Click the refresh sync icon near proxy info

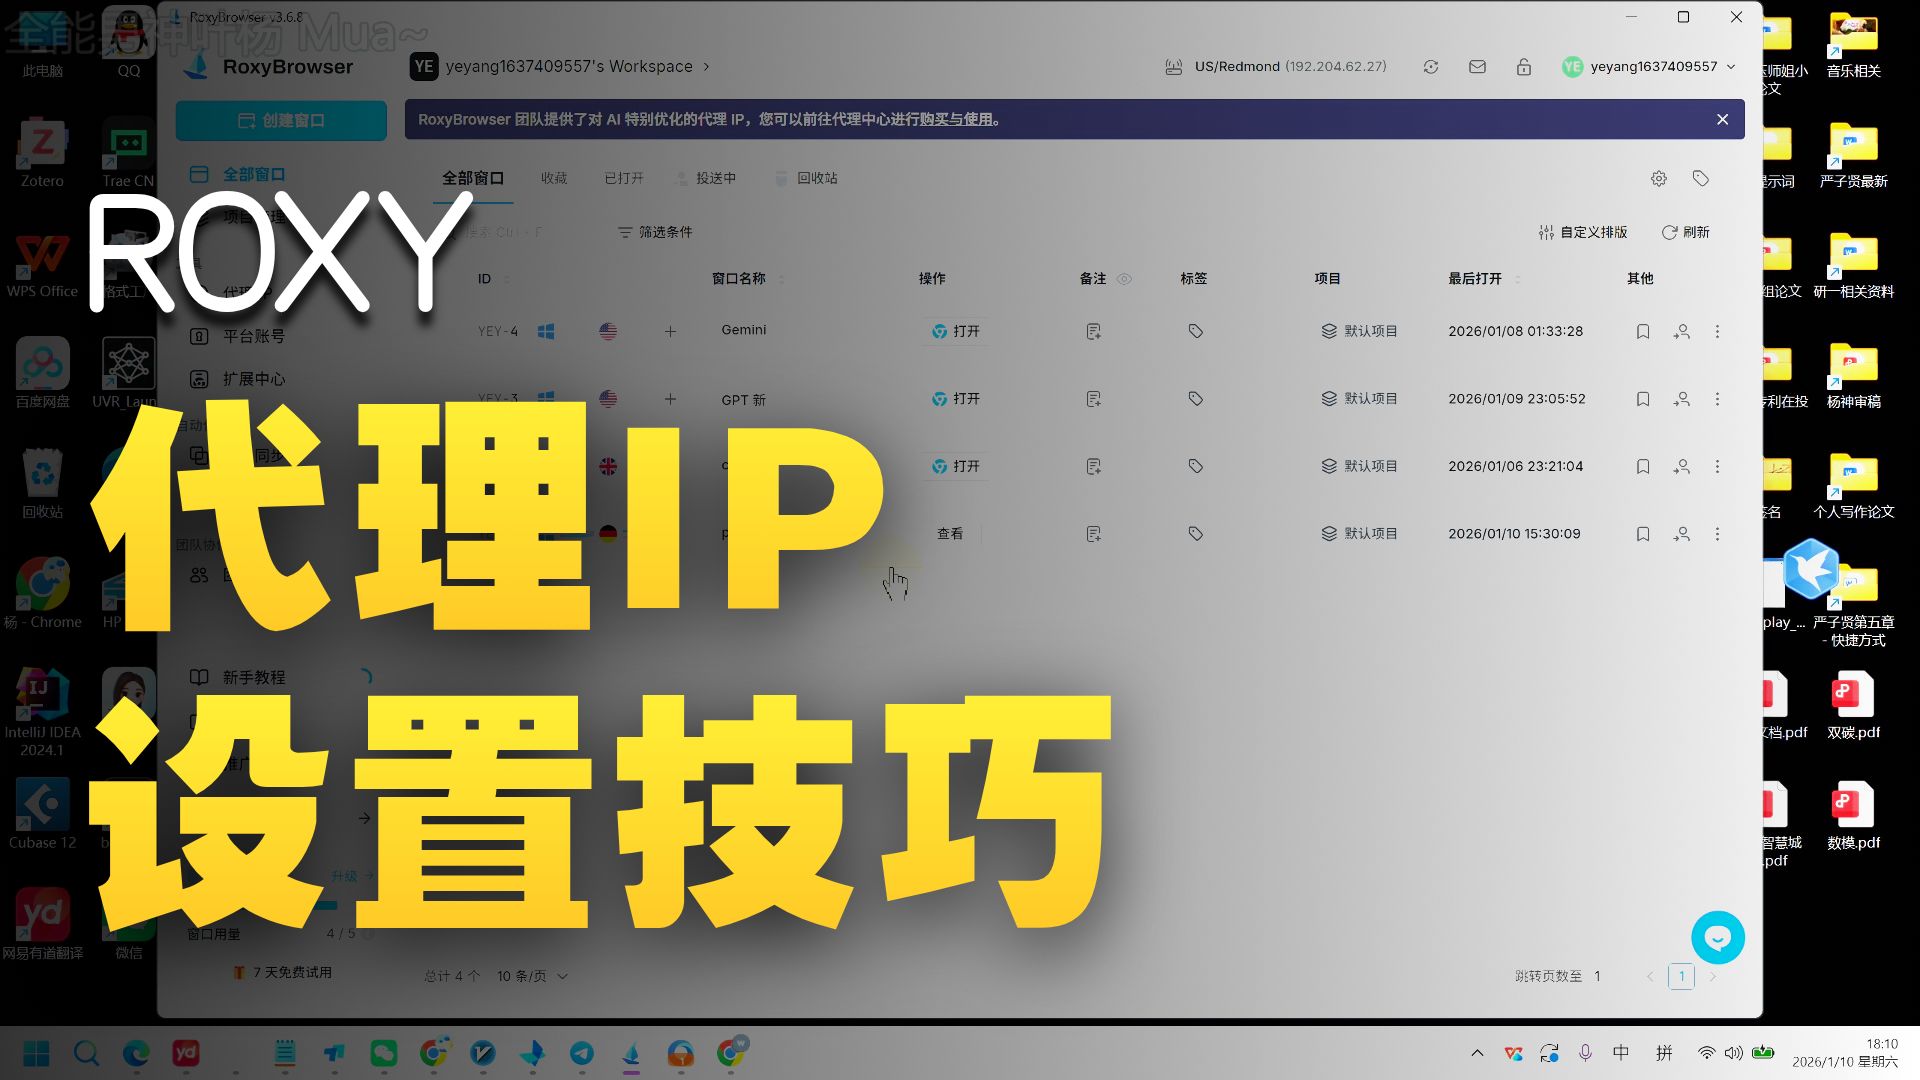pyautogui.click(x=1431, y=67)
